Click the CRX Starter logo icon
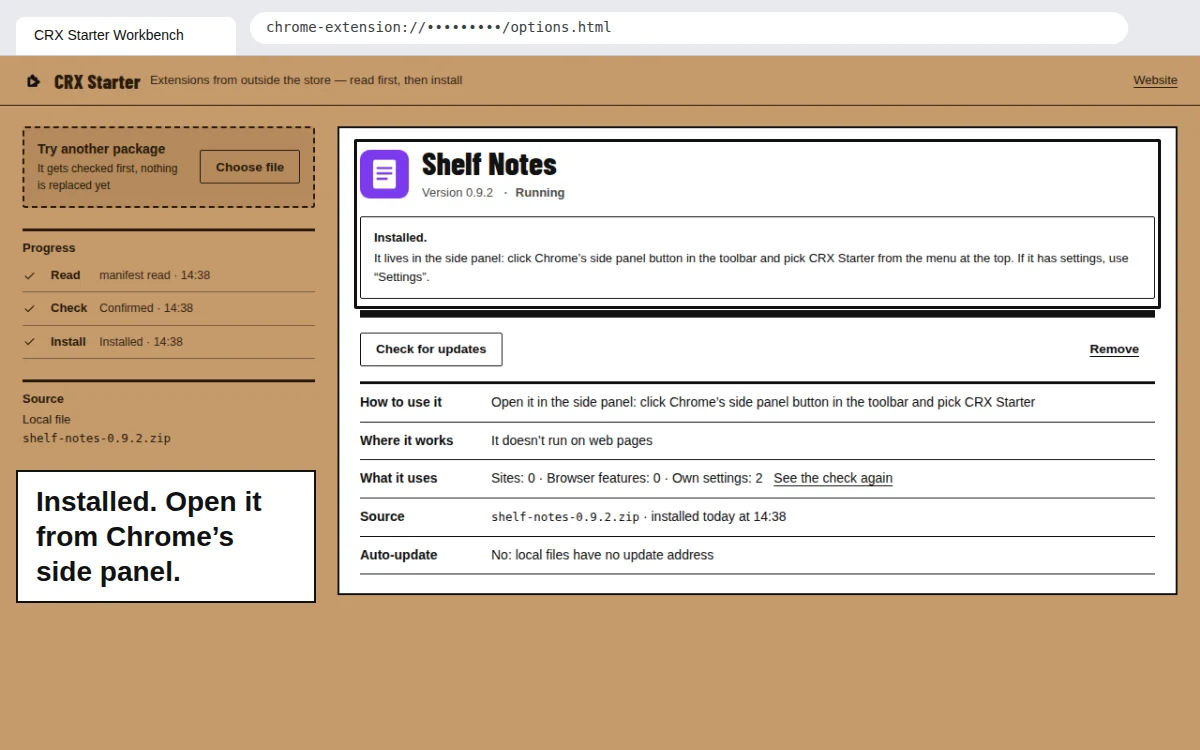 tap(33, 81)
